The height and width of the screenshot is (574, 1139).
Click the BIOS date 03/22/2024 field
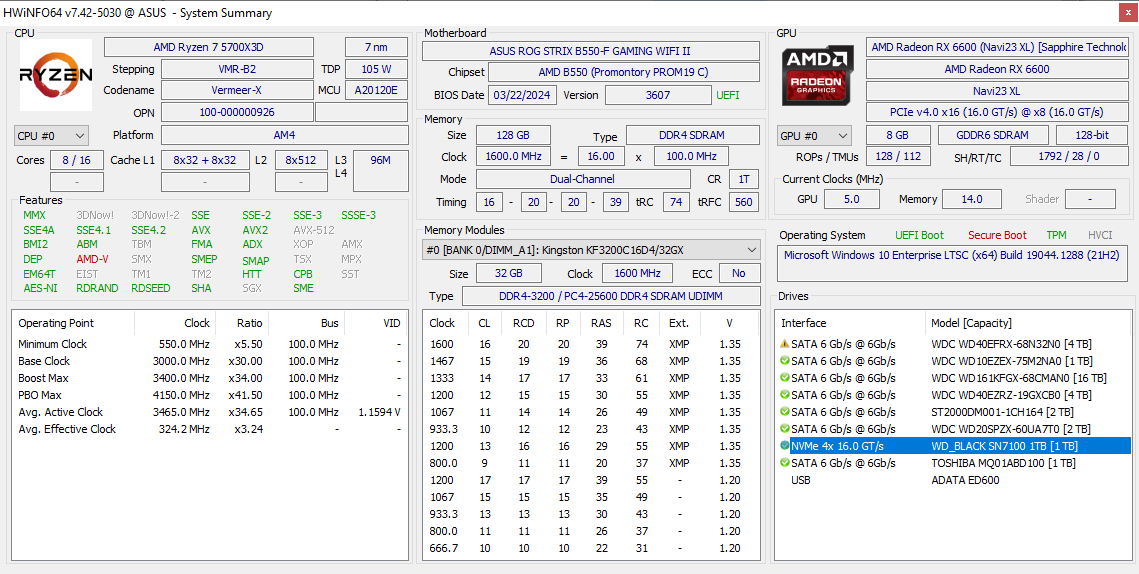[x=522, y=95]
